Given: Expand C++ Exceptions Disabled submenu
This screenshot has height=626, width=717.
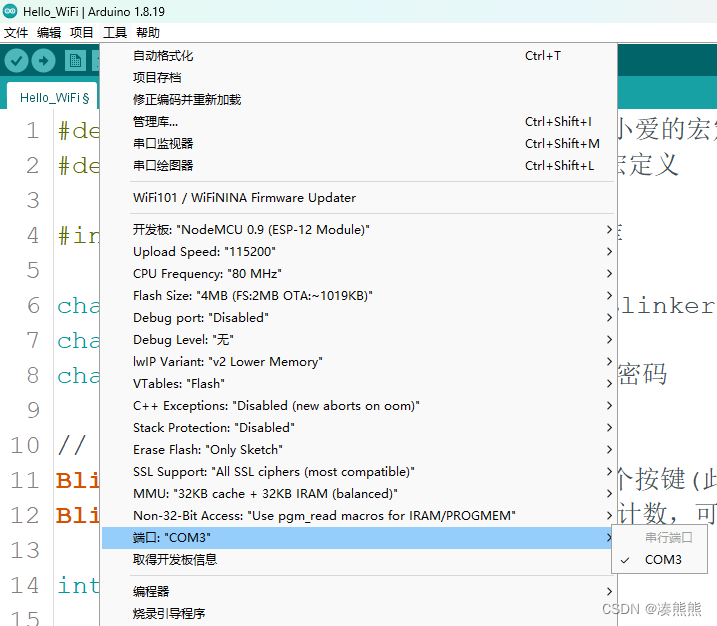Looking at the screenshot, I should (x=358, y=406).
